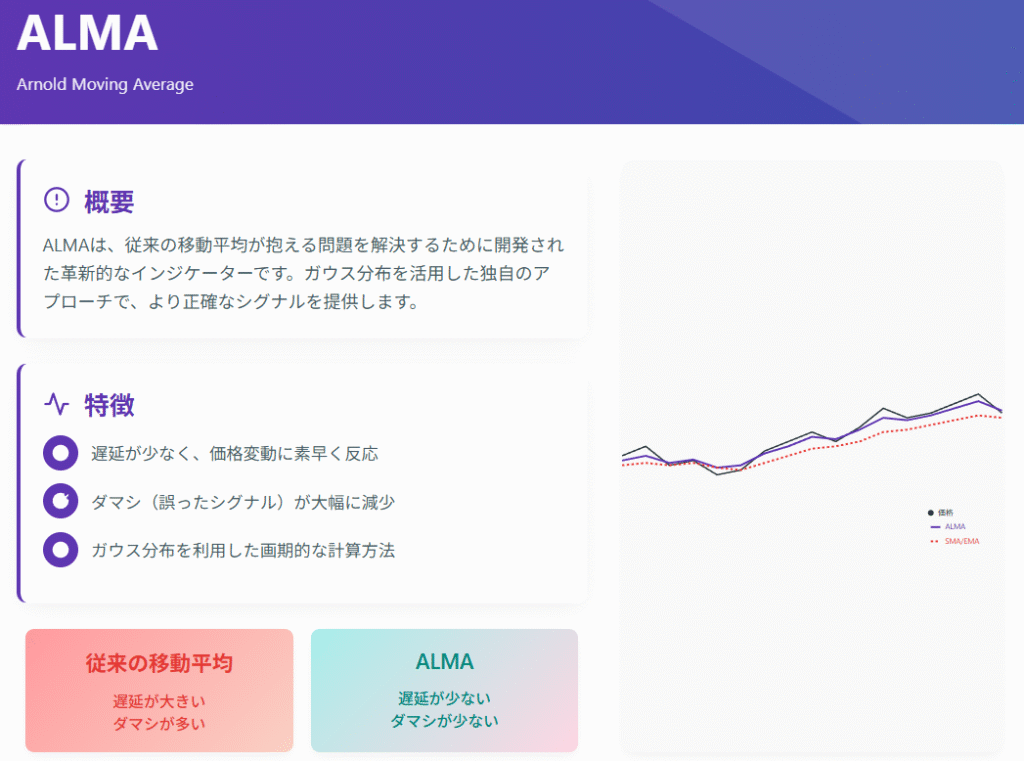Toggle the ALMA series legend label
Screen dimensions: 1024x761
pos(955,526)
